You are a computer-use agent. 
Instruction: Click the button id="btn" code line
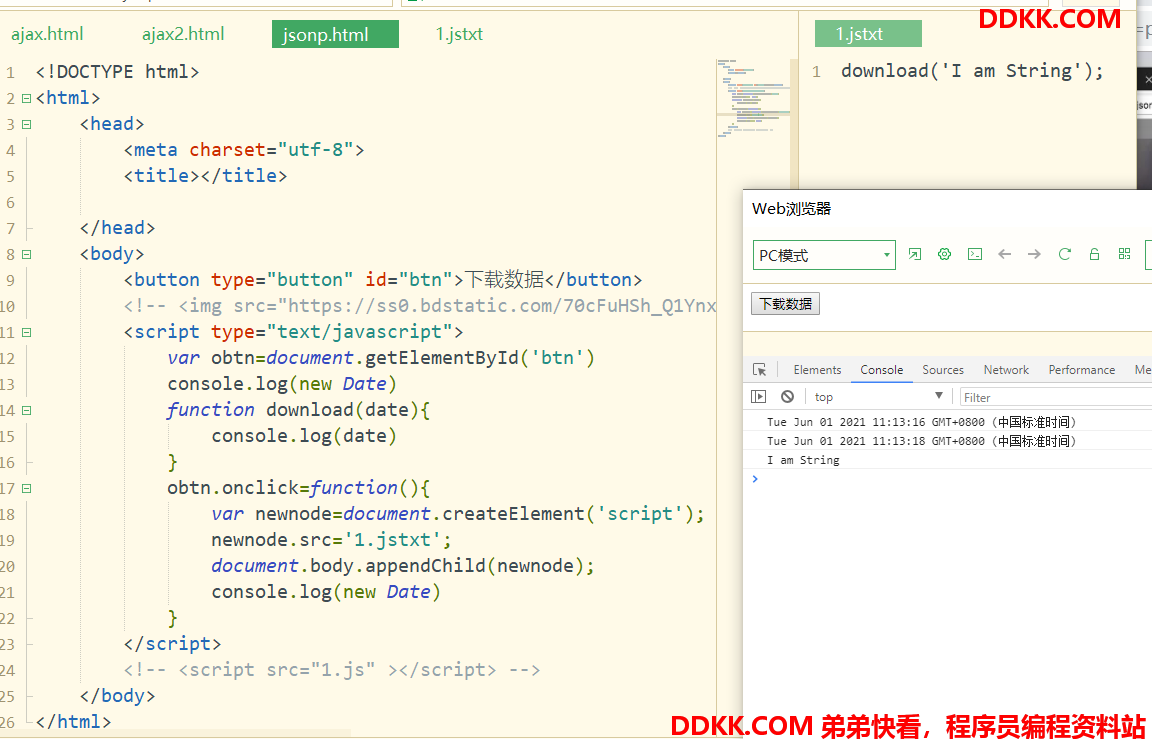(383, 280)
